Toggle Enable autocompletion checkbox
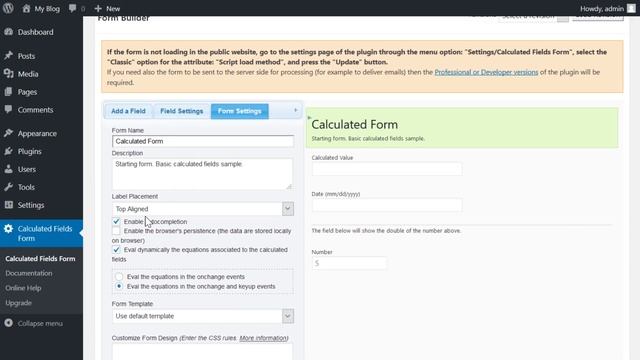The width and height of the screenshot is (640, 360). [116, 221]
